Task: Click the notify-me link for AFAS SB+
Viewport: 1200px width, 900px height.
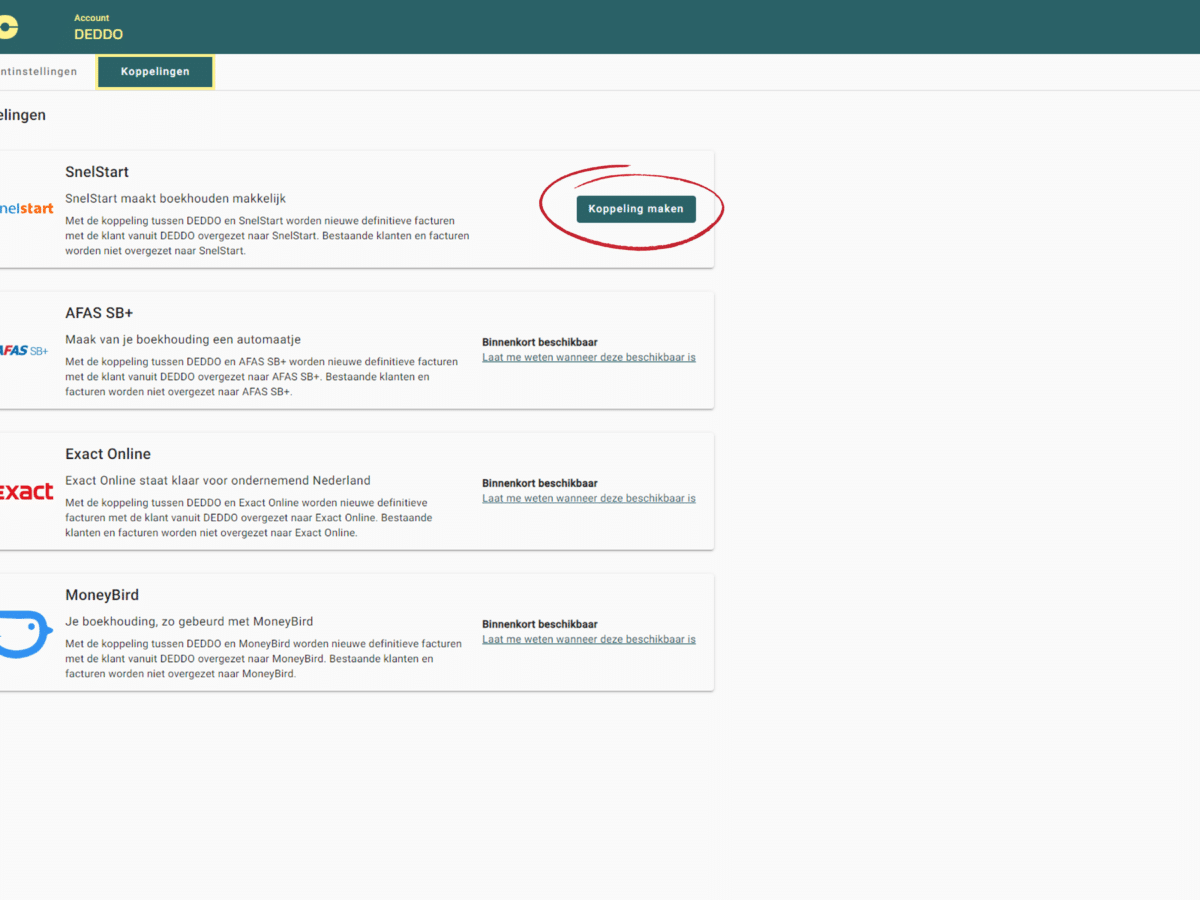Action: coord(588,357)
